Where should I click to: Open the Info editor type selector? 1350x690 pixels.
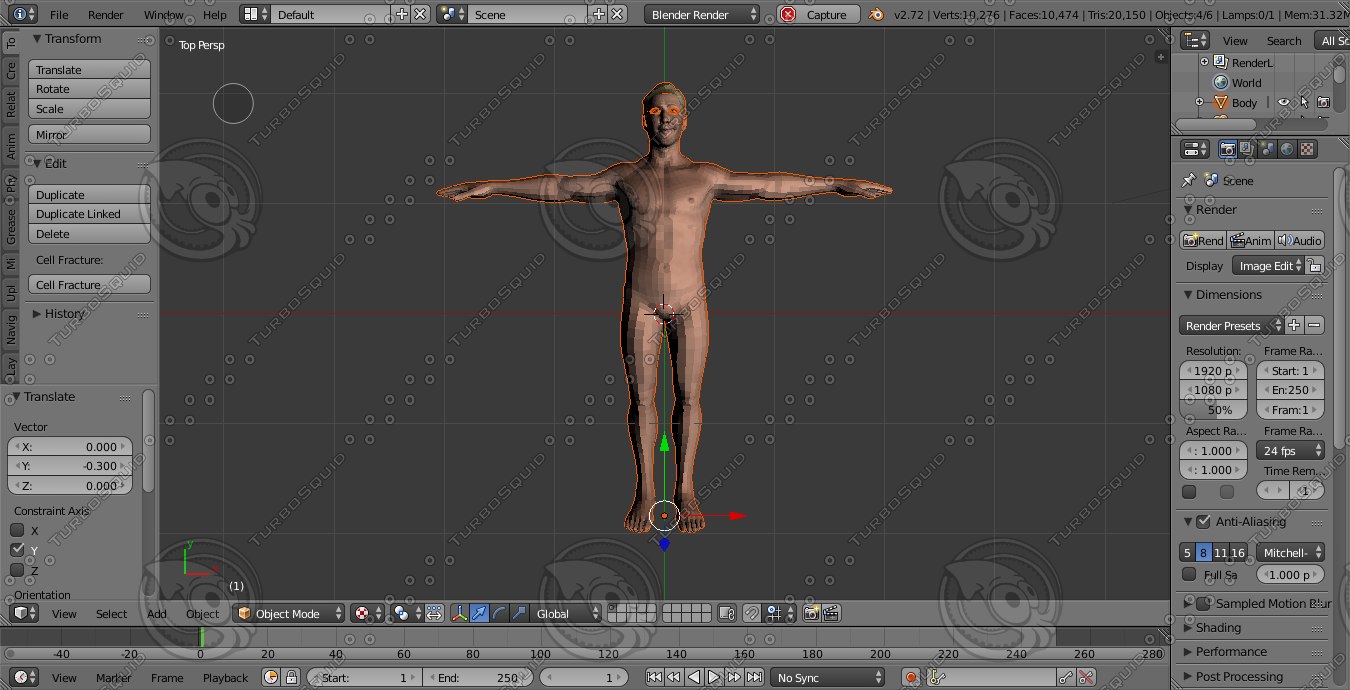pos(23,14)
